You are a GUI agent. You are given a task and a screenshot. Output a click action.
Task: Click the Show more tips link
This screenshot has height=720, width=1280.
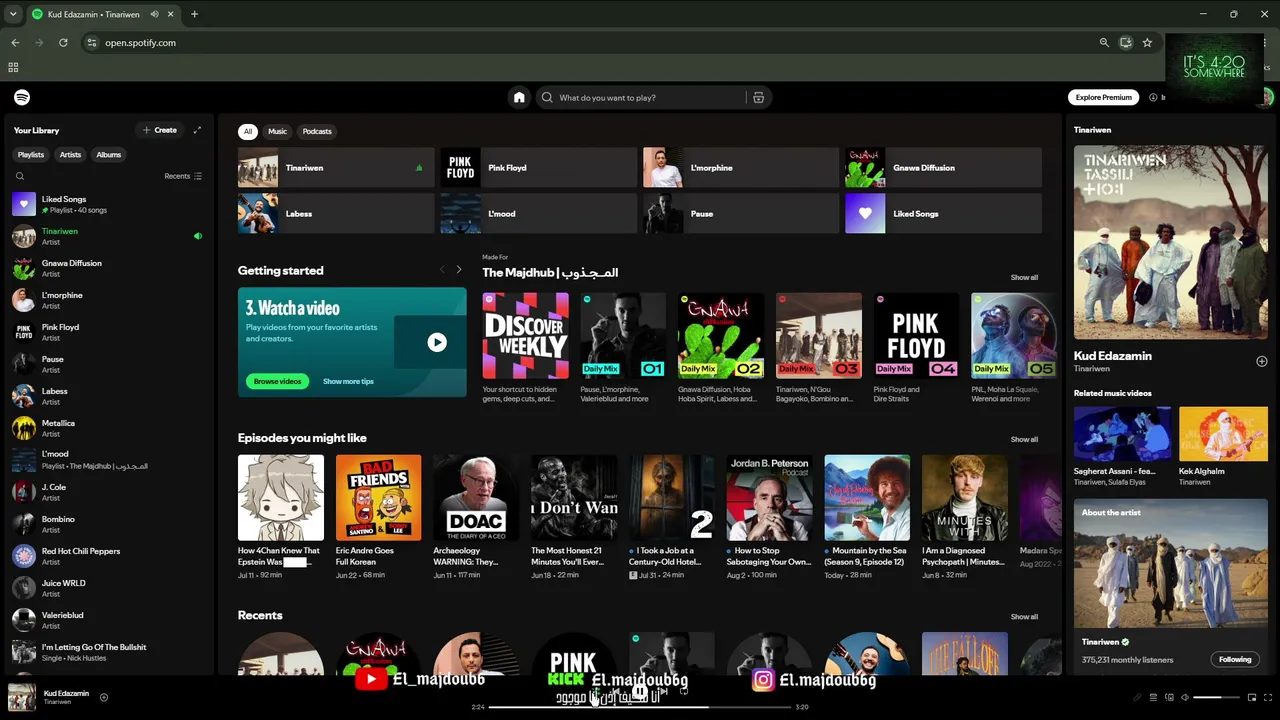tap(348, 381)
